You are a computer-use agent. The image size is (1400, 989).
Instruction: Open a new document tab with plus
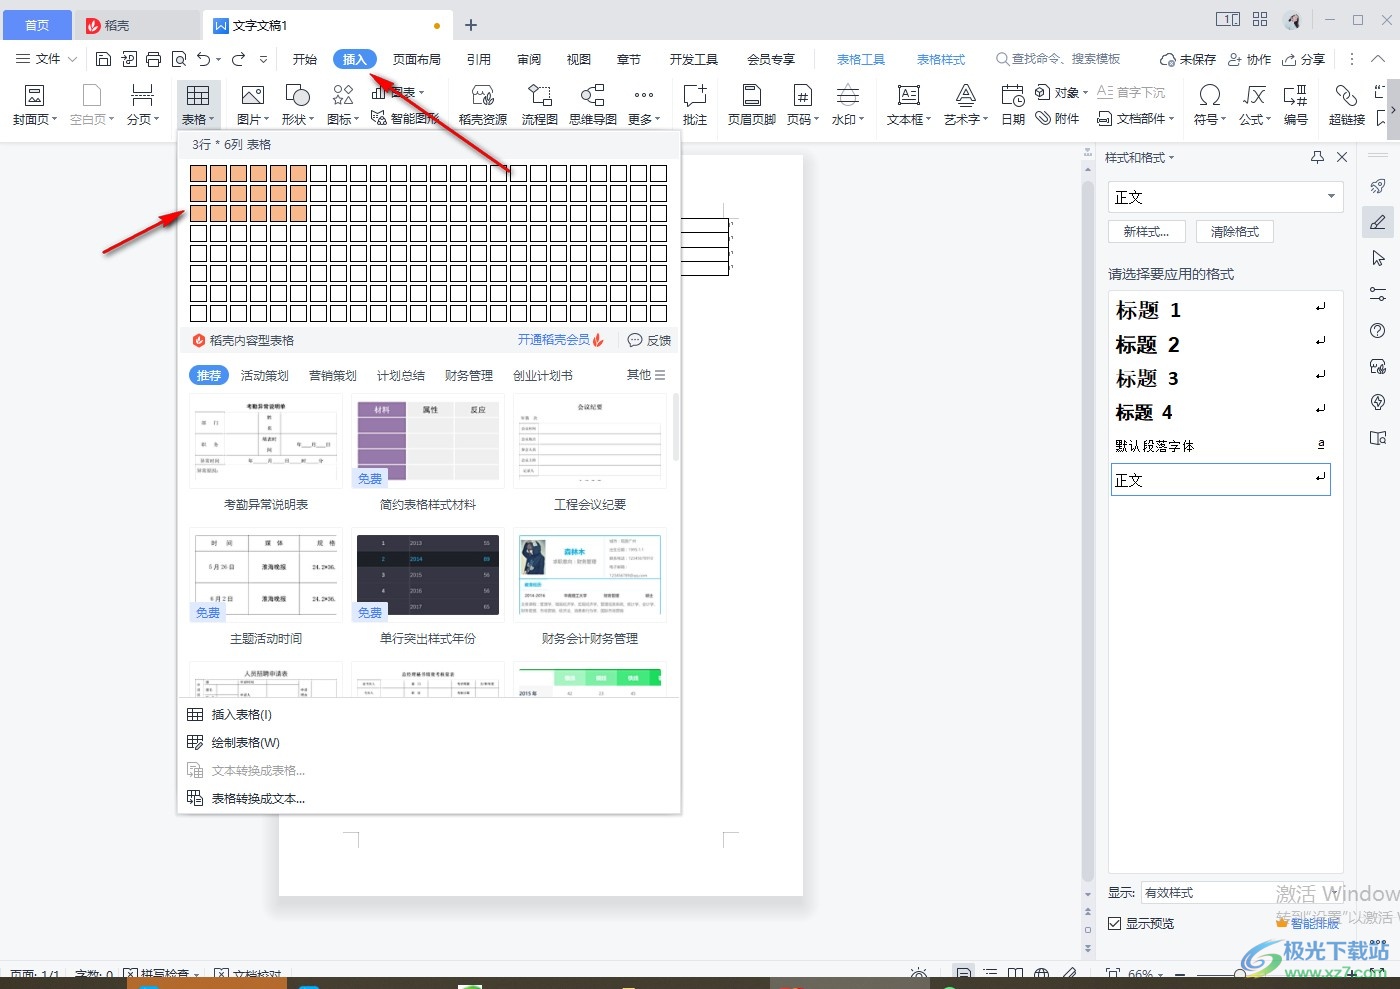(x=471, y=25)
